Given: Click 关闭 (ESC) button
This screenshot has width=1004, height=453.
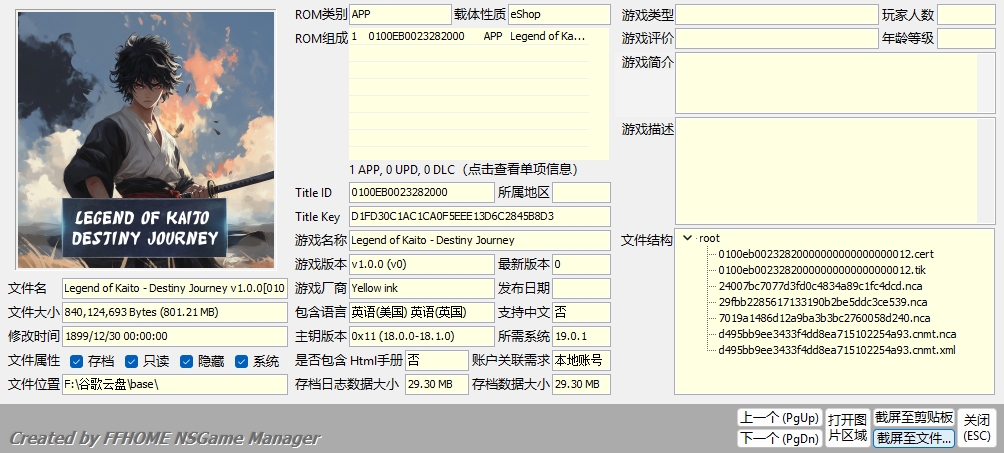Looking at the screenshot, I should pos(977,428).
